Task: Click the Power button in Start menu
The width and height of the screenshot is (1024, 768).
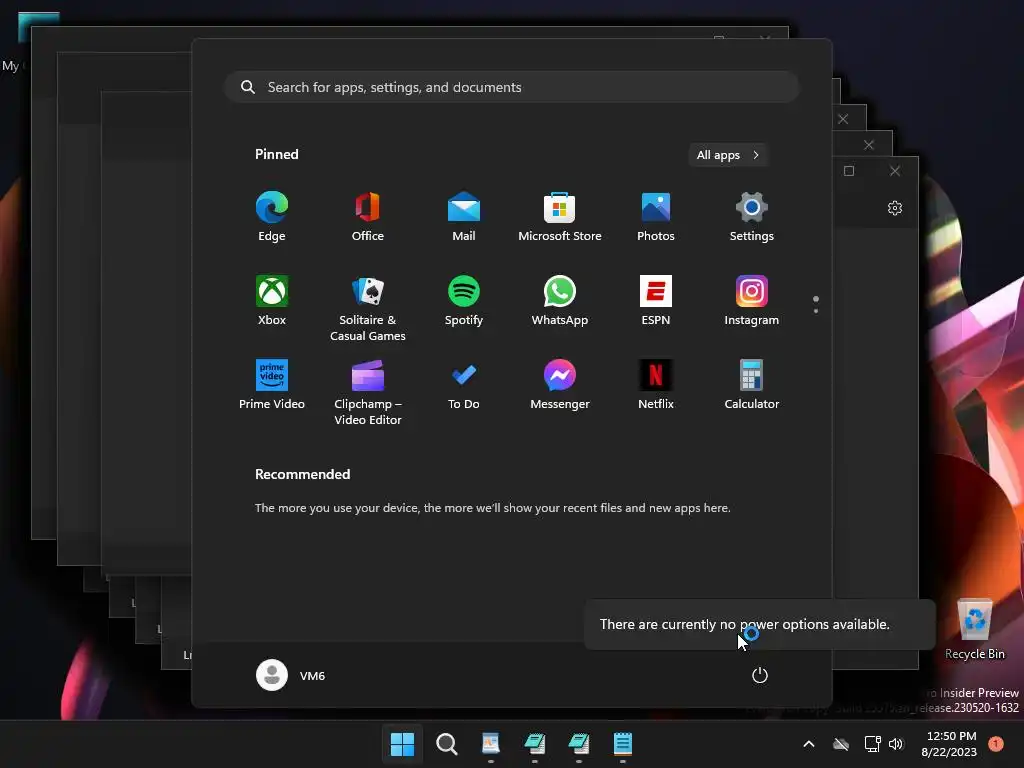Action: [760, 675]
